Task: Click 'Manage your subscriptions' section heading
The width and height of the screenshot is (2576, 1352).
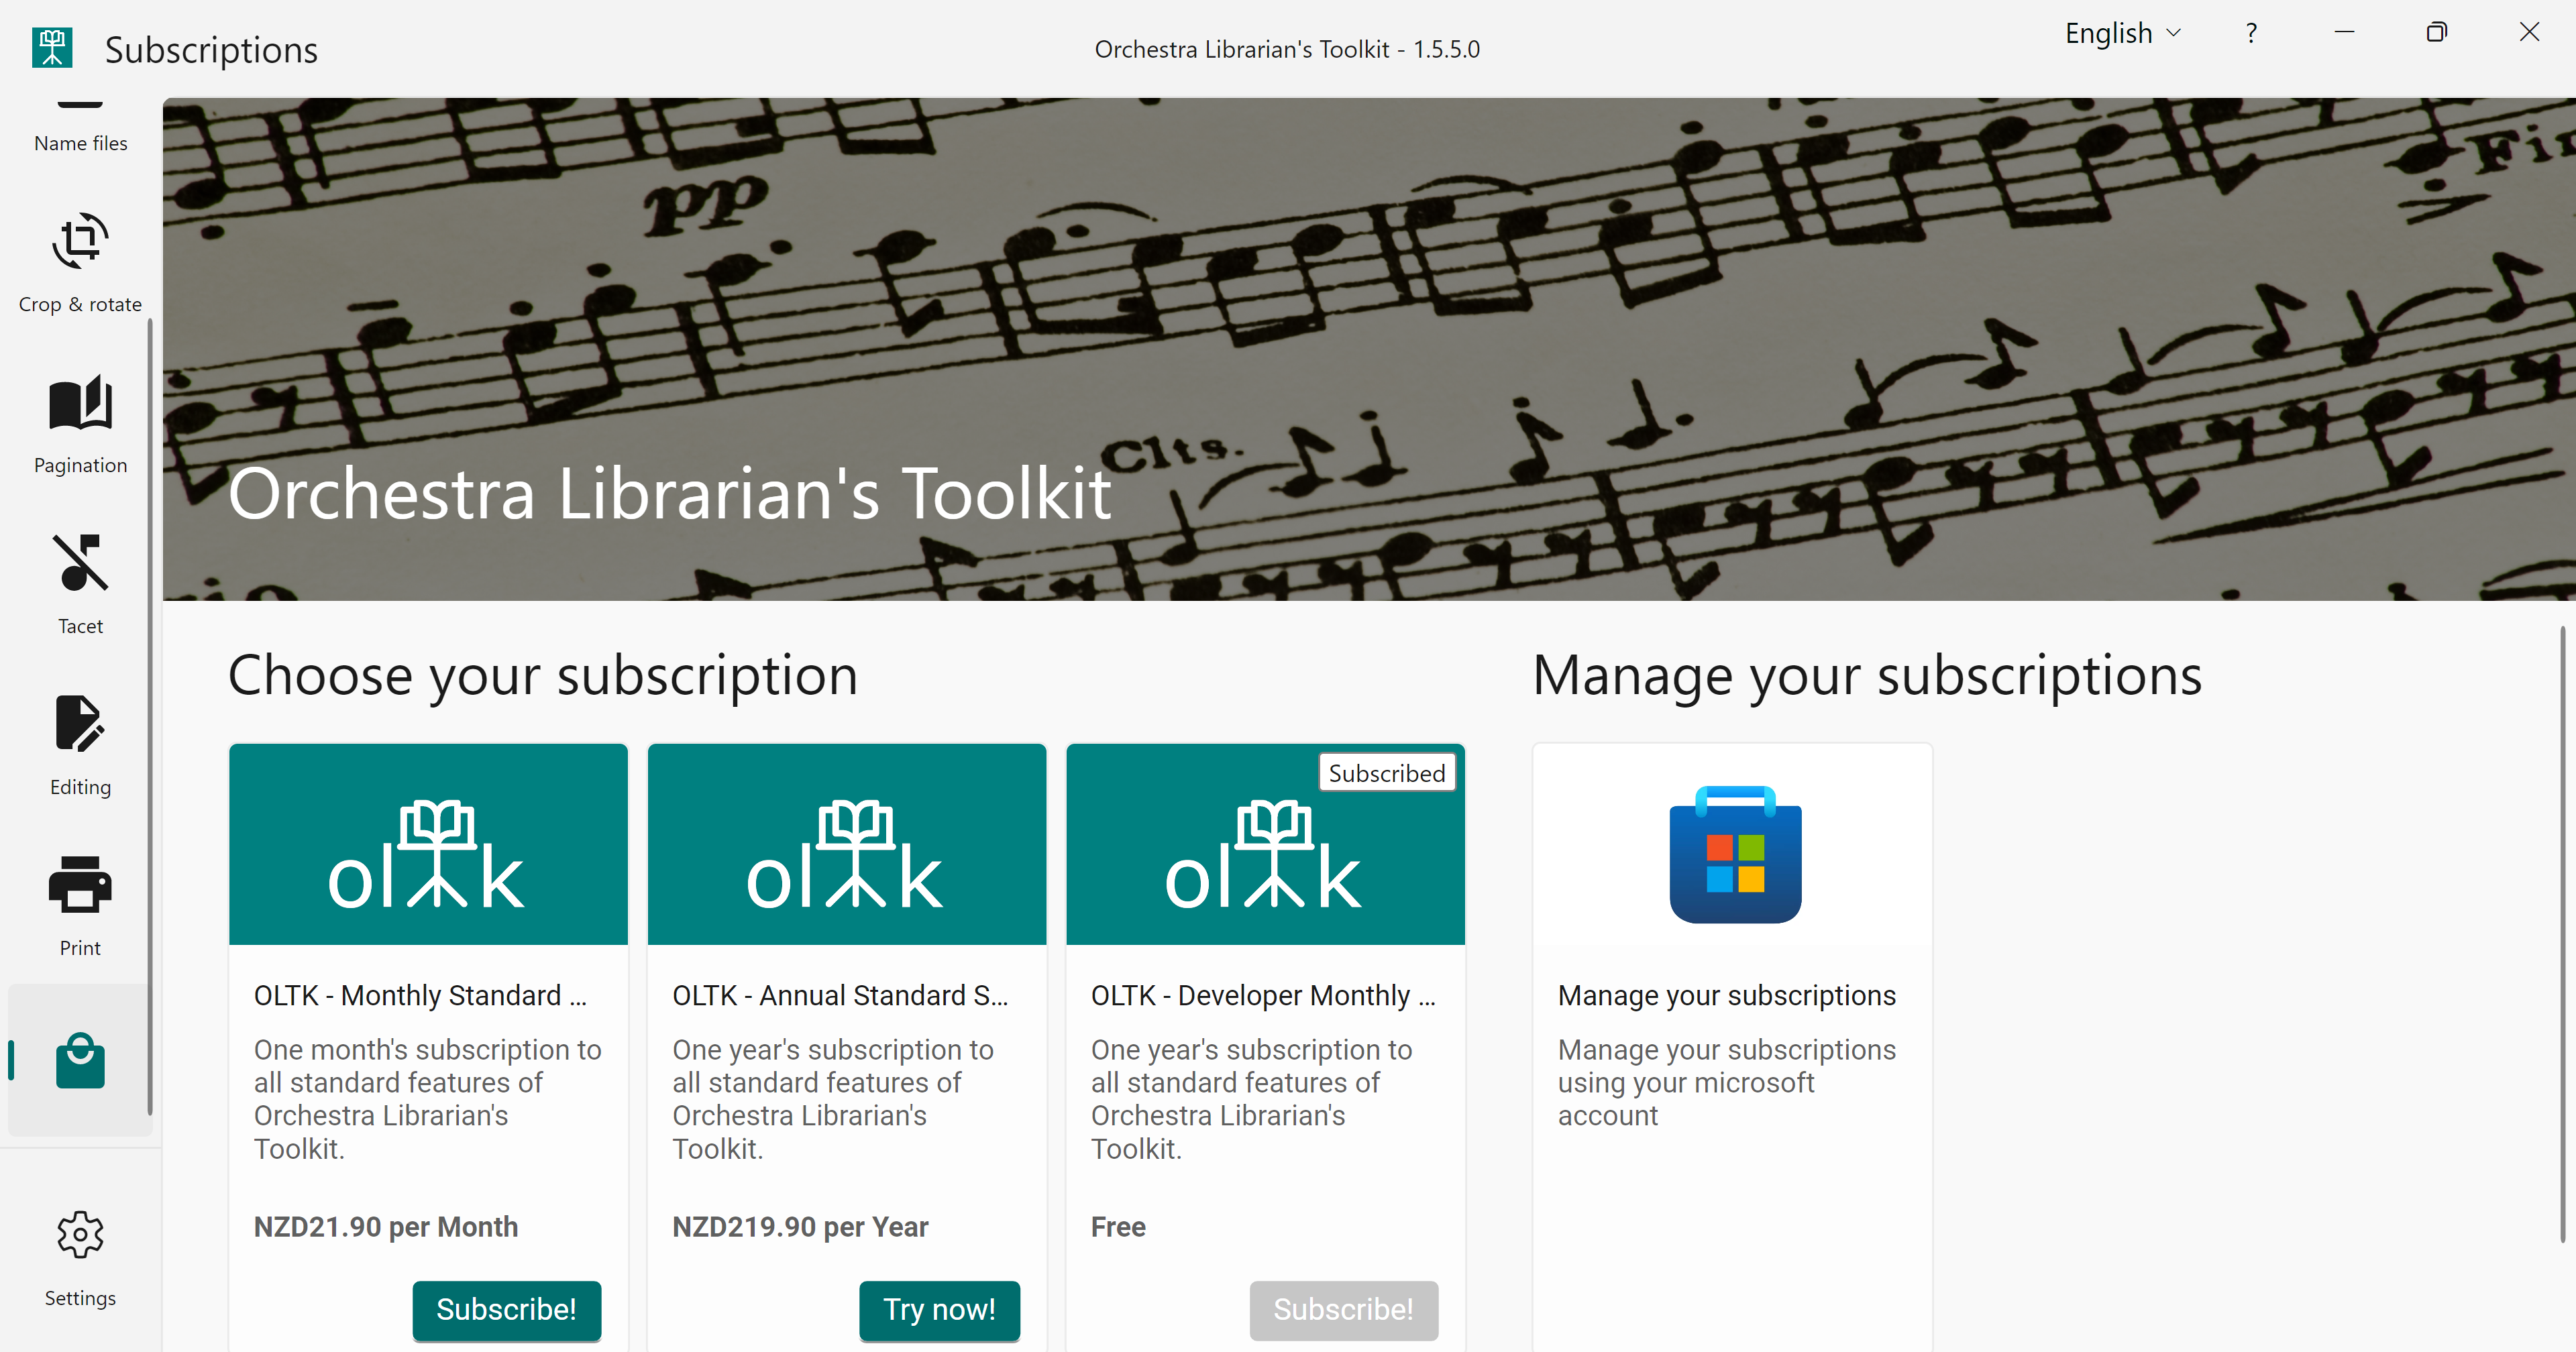Action: (x=1867, y=676)
